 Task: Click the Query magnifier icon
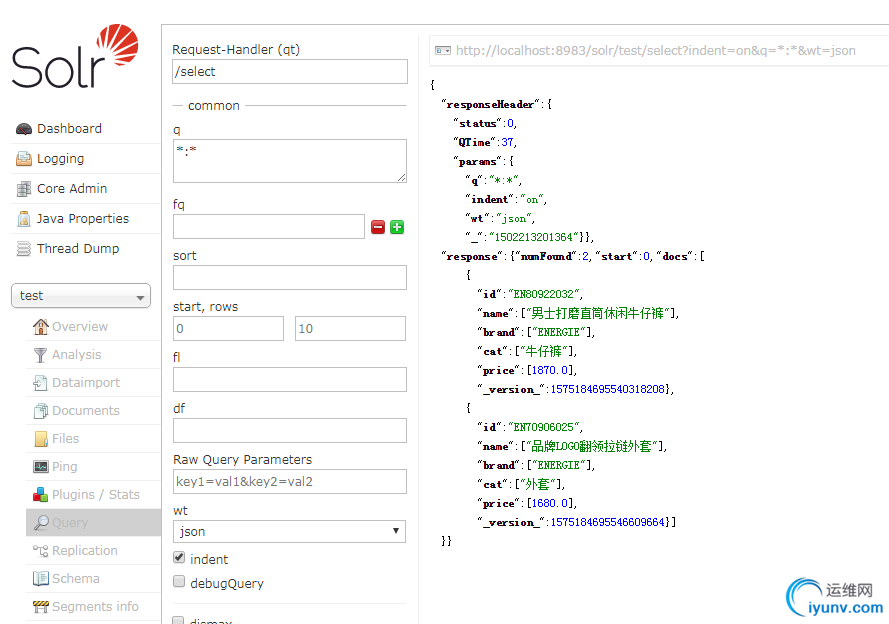[x=41, y=523]
